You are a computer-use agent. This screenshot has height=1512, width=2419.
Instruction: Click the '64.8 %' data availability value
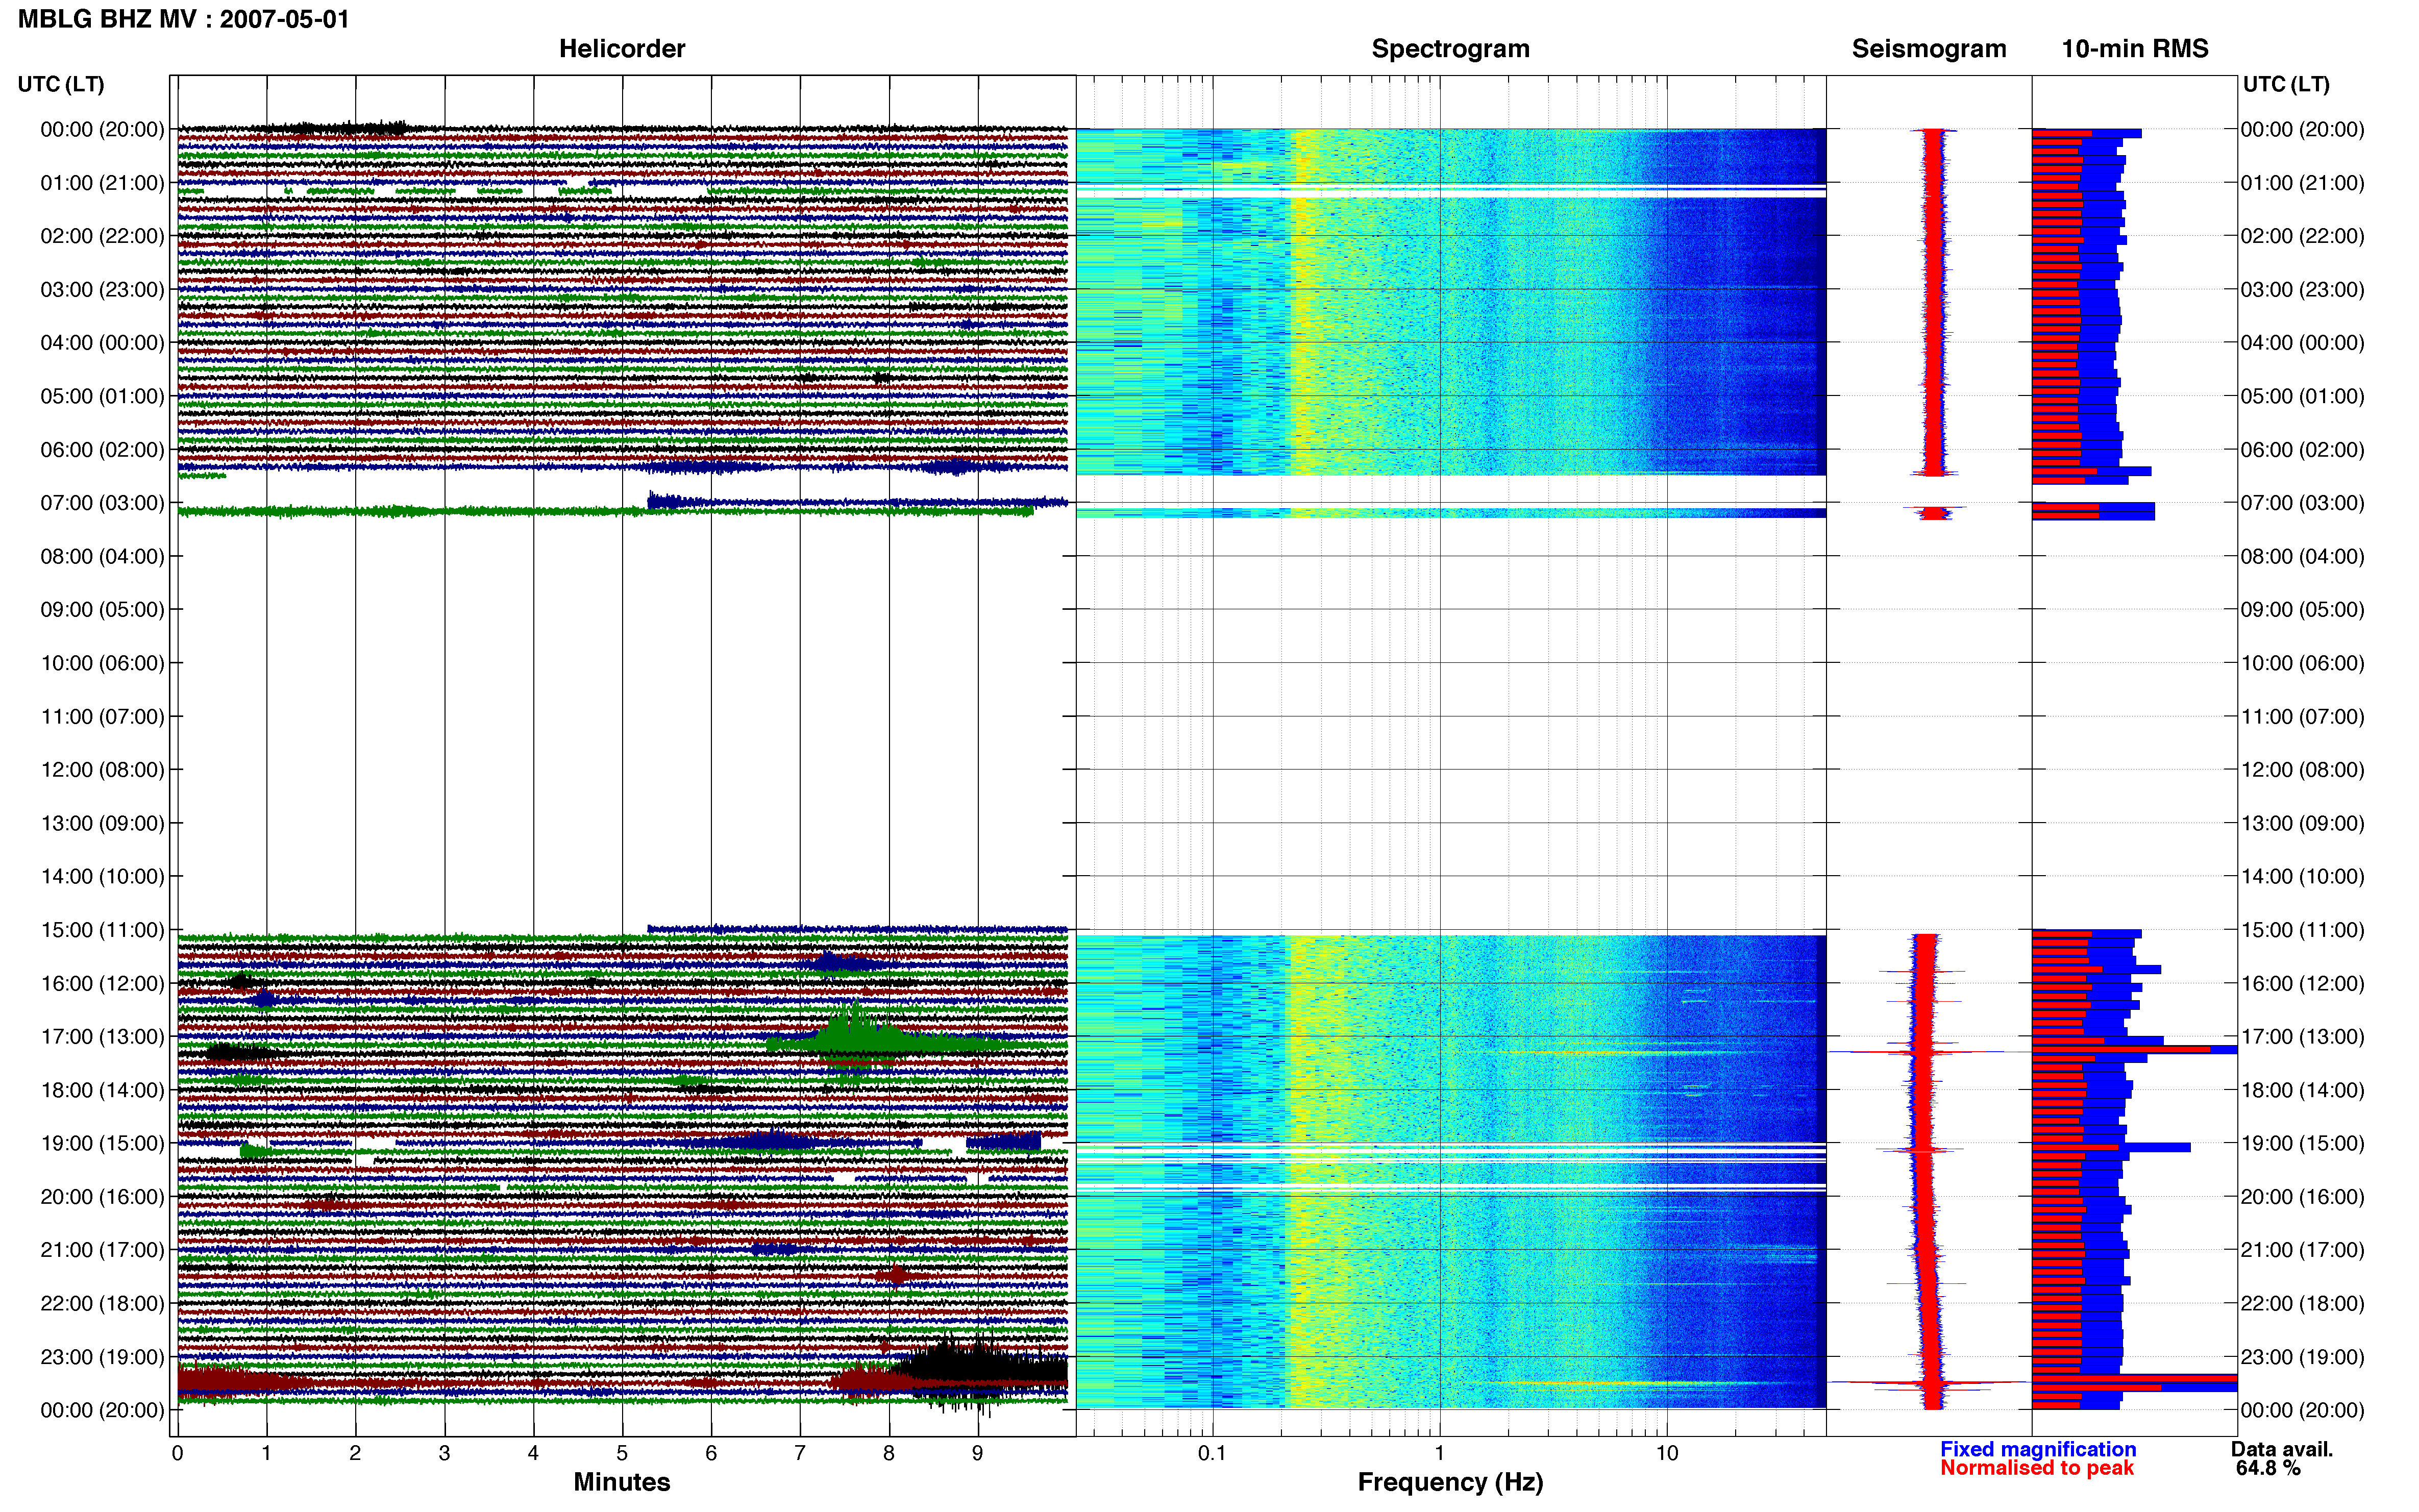[x=2268, y=1468]
